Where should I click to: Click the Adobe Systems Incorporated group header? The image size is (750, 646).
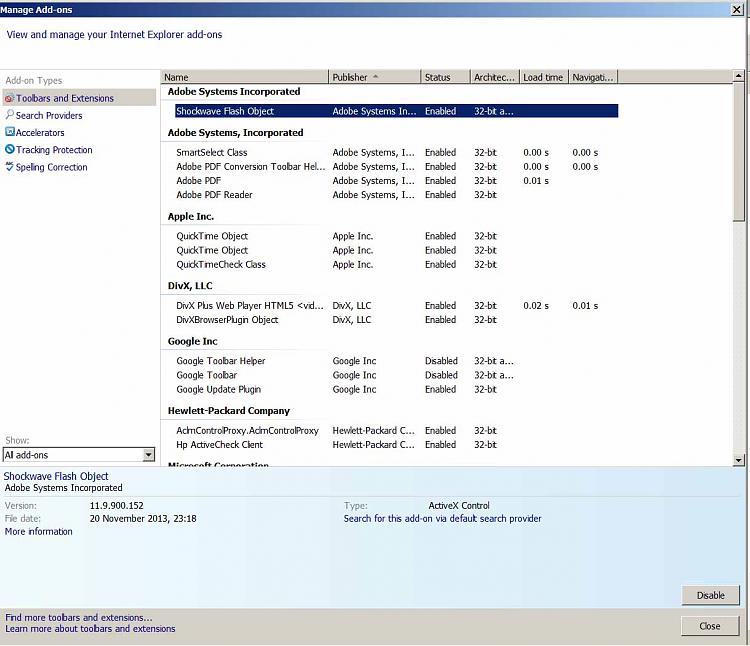pyautogui.click(x=234, y=91)
